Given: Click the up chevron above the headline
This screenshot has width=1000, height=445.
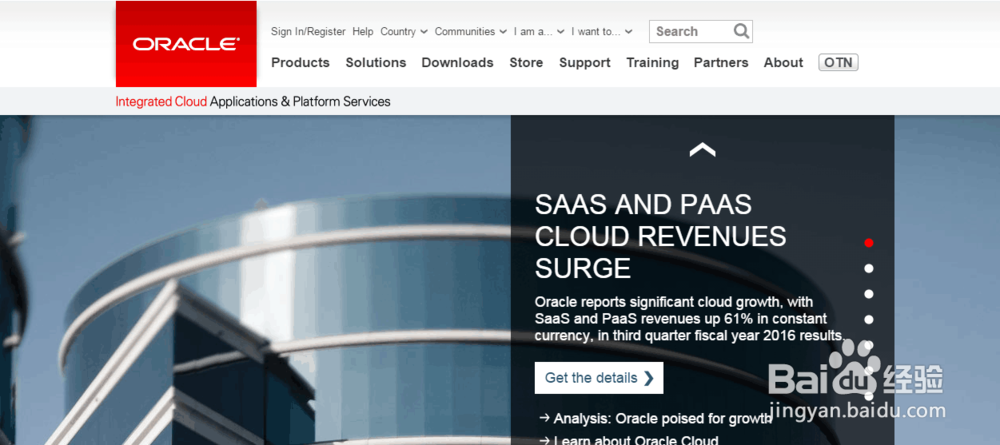Looking at the screenshot, I should point(702,150).
